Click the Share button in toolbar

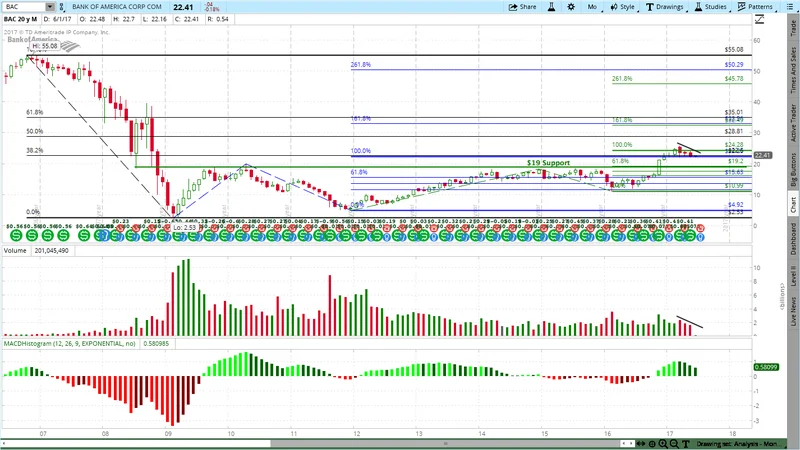tap(522, 6)
